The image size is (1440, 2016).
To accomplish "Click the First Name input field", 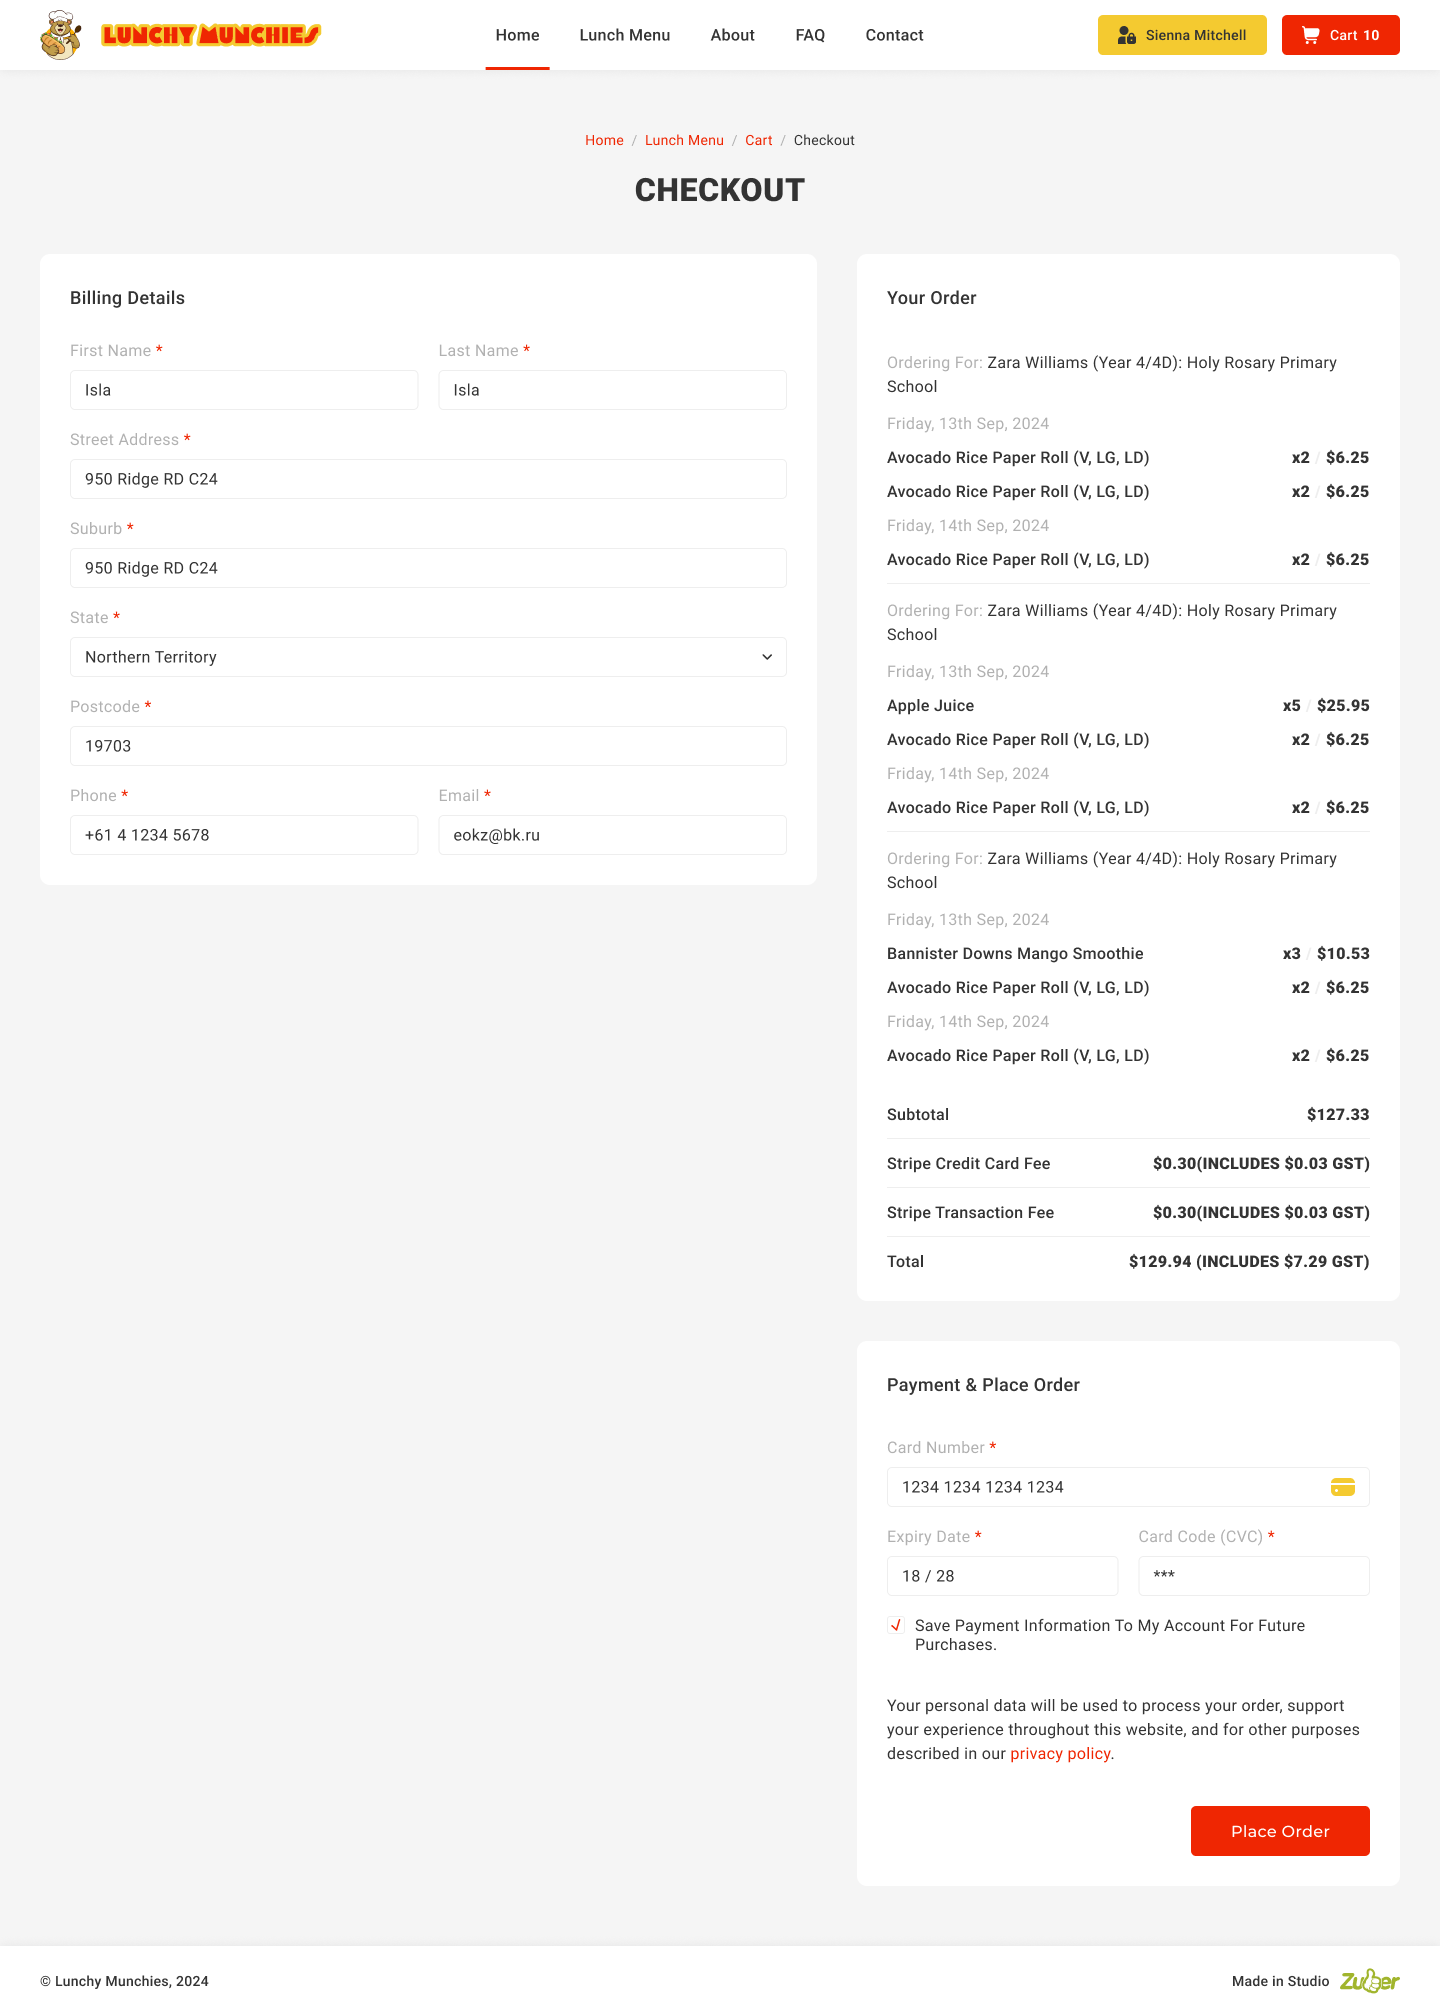I will pyautogui.click(x=244, y=390).
